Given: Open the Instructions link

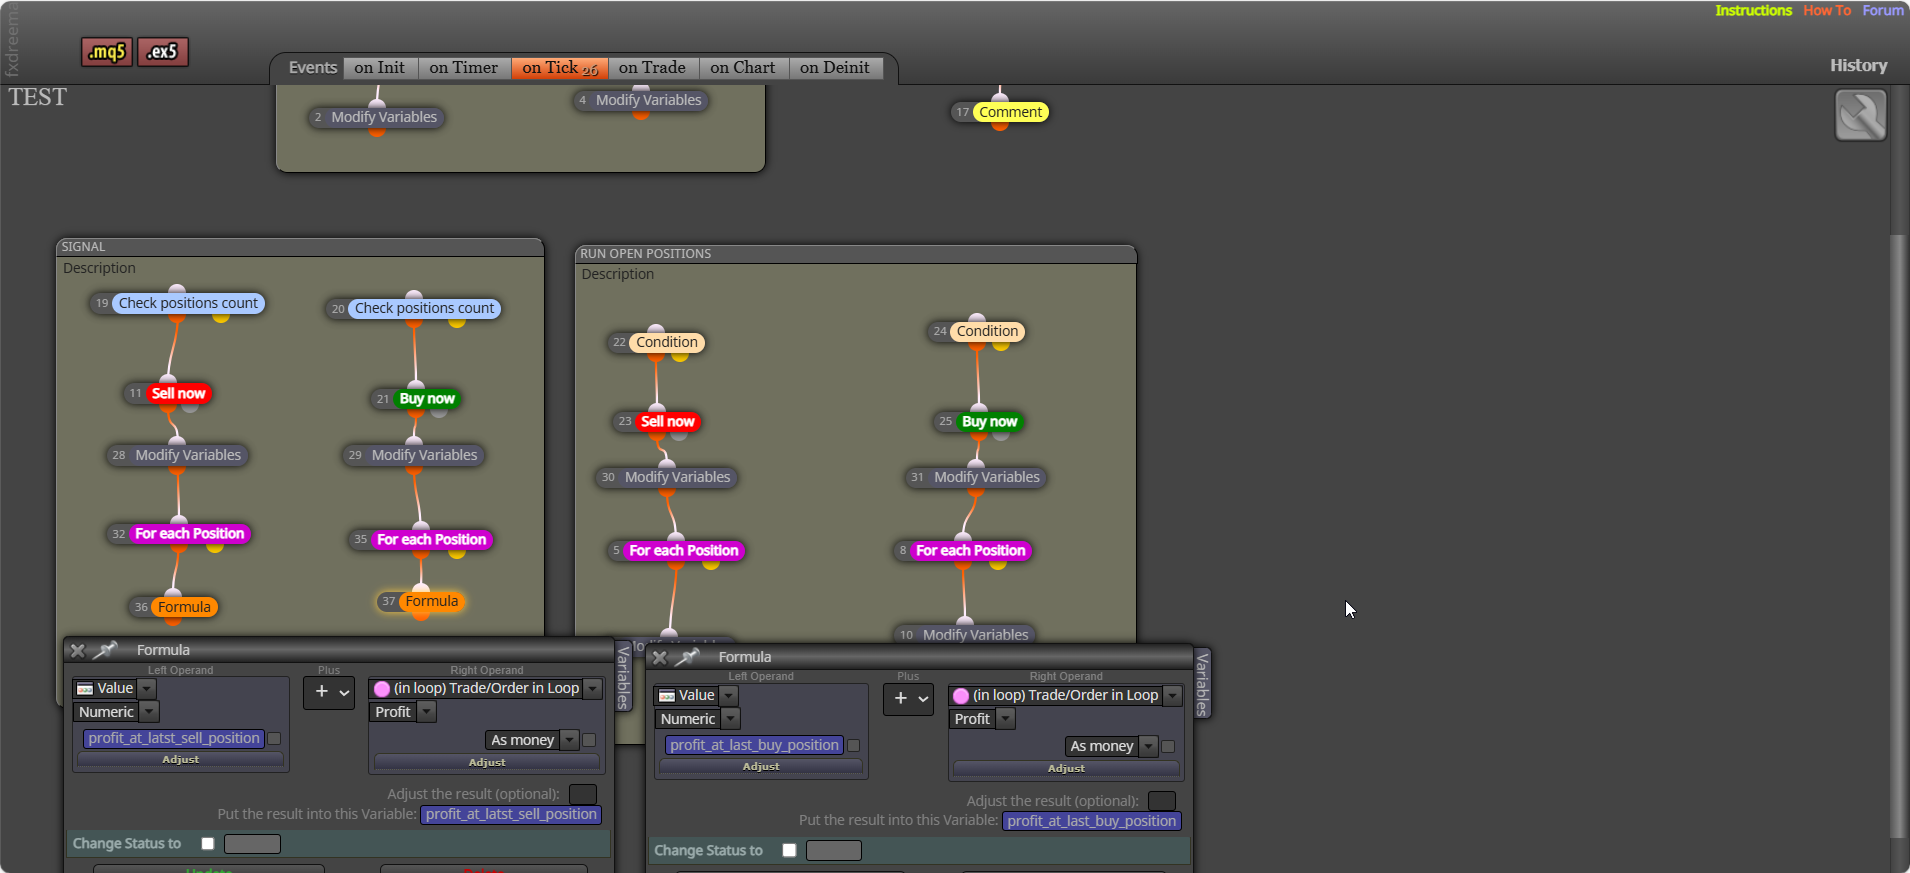Looking at the screenshot, I should [x=1753, y=10].
